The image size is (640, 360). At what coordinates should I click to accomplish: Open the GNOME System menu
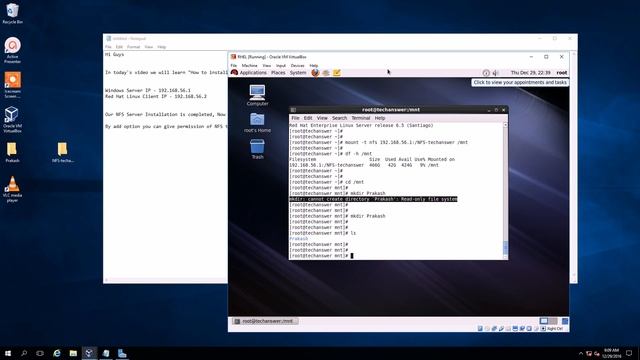pyautogui.click(x=298, y=73)
